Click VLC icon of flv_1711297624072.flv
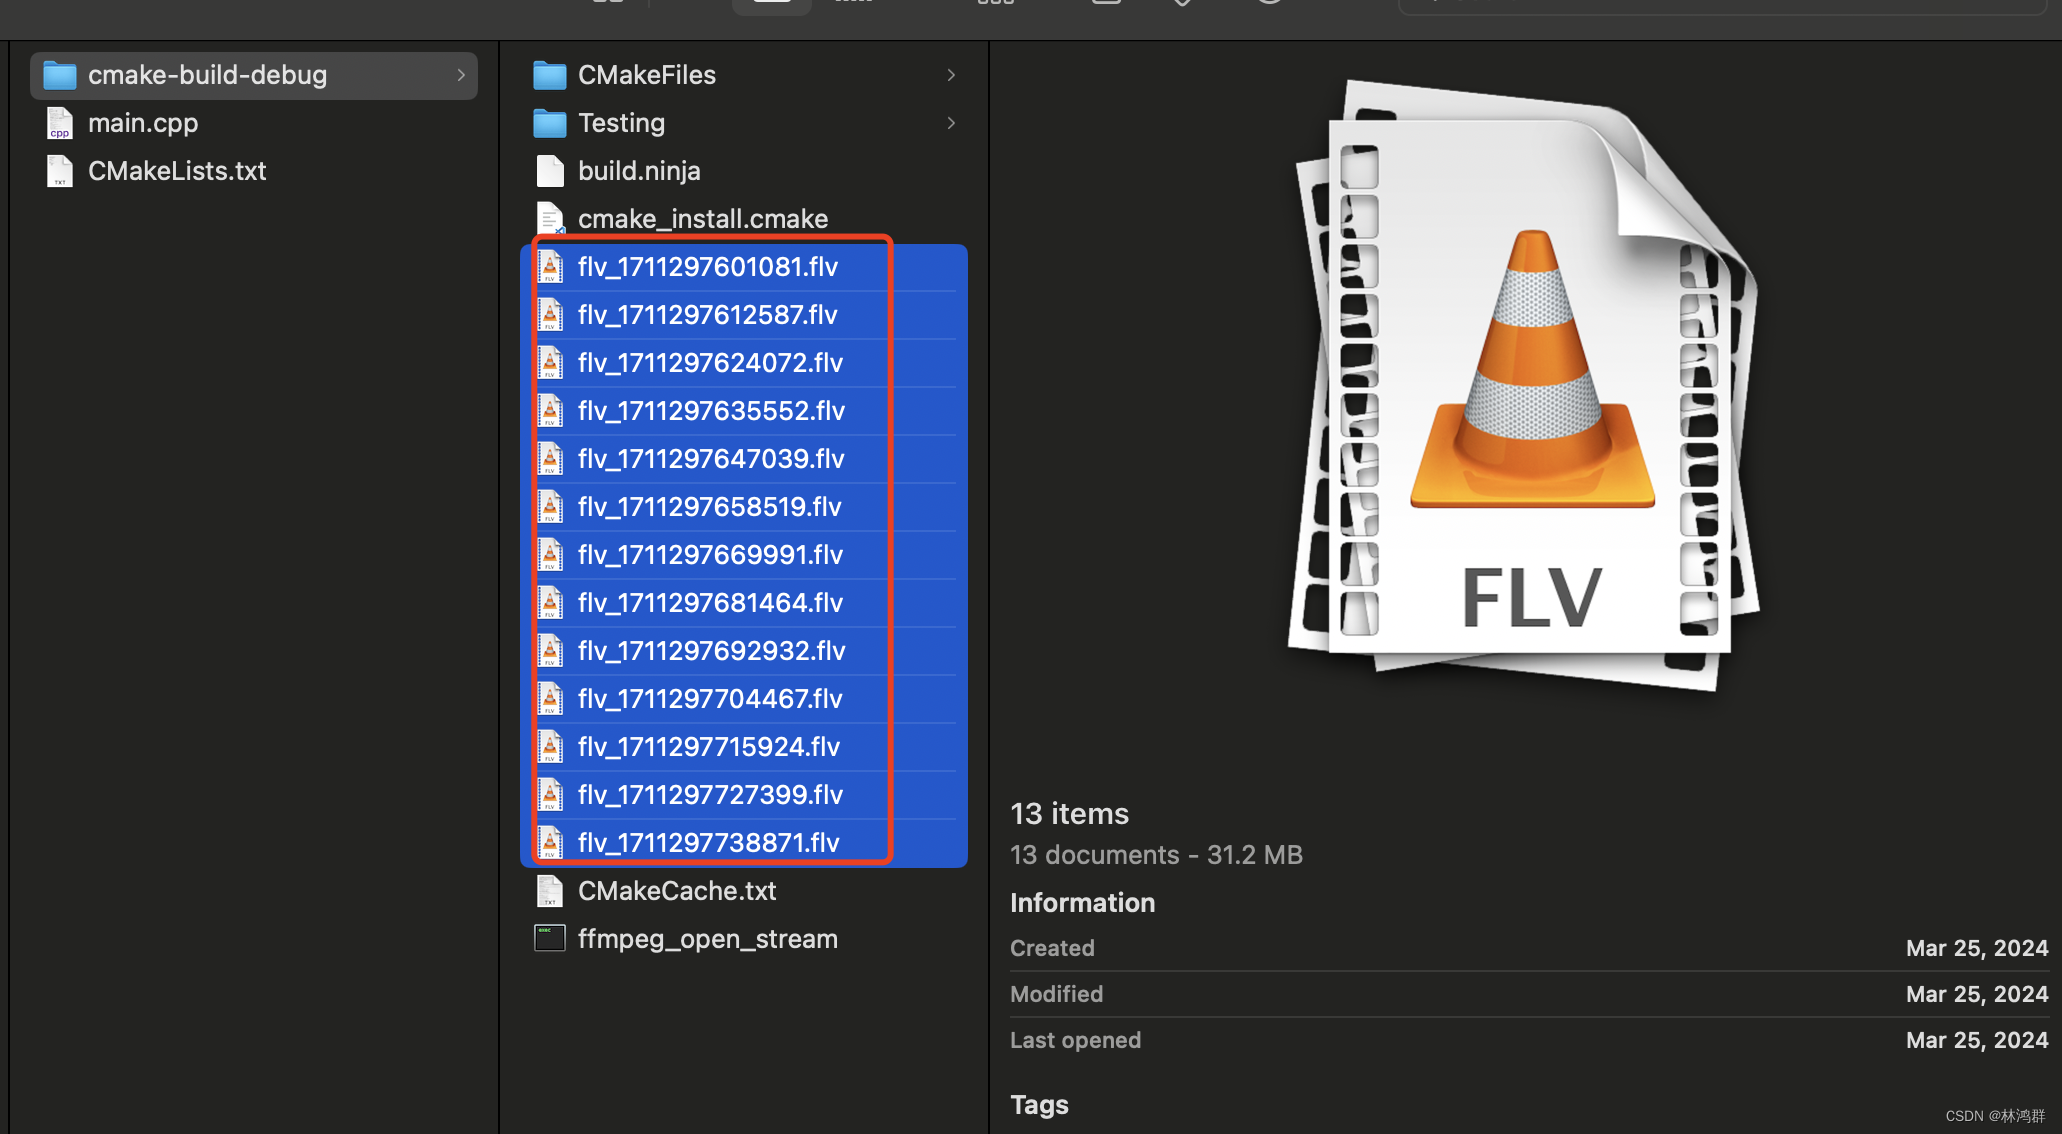This screenshot has height=1134, width=2062. tap(550, 363)
